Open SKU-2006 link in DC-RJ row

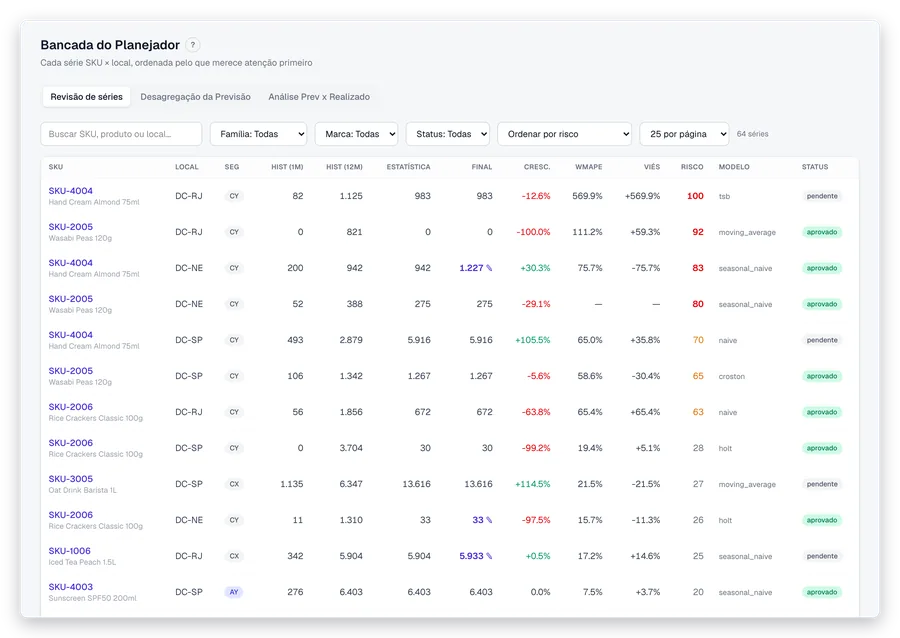pos(71,407)
